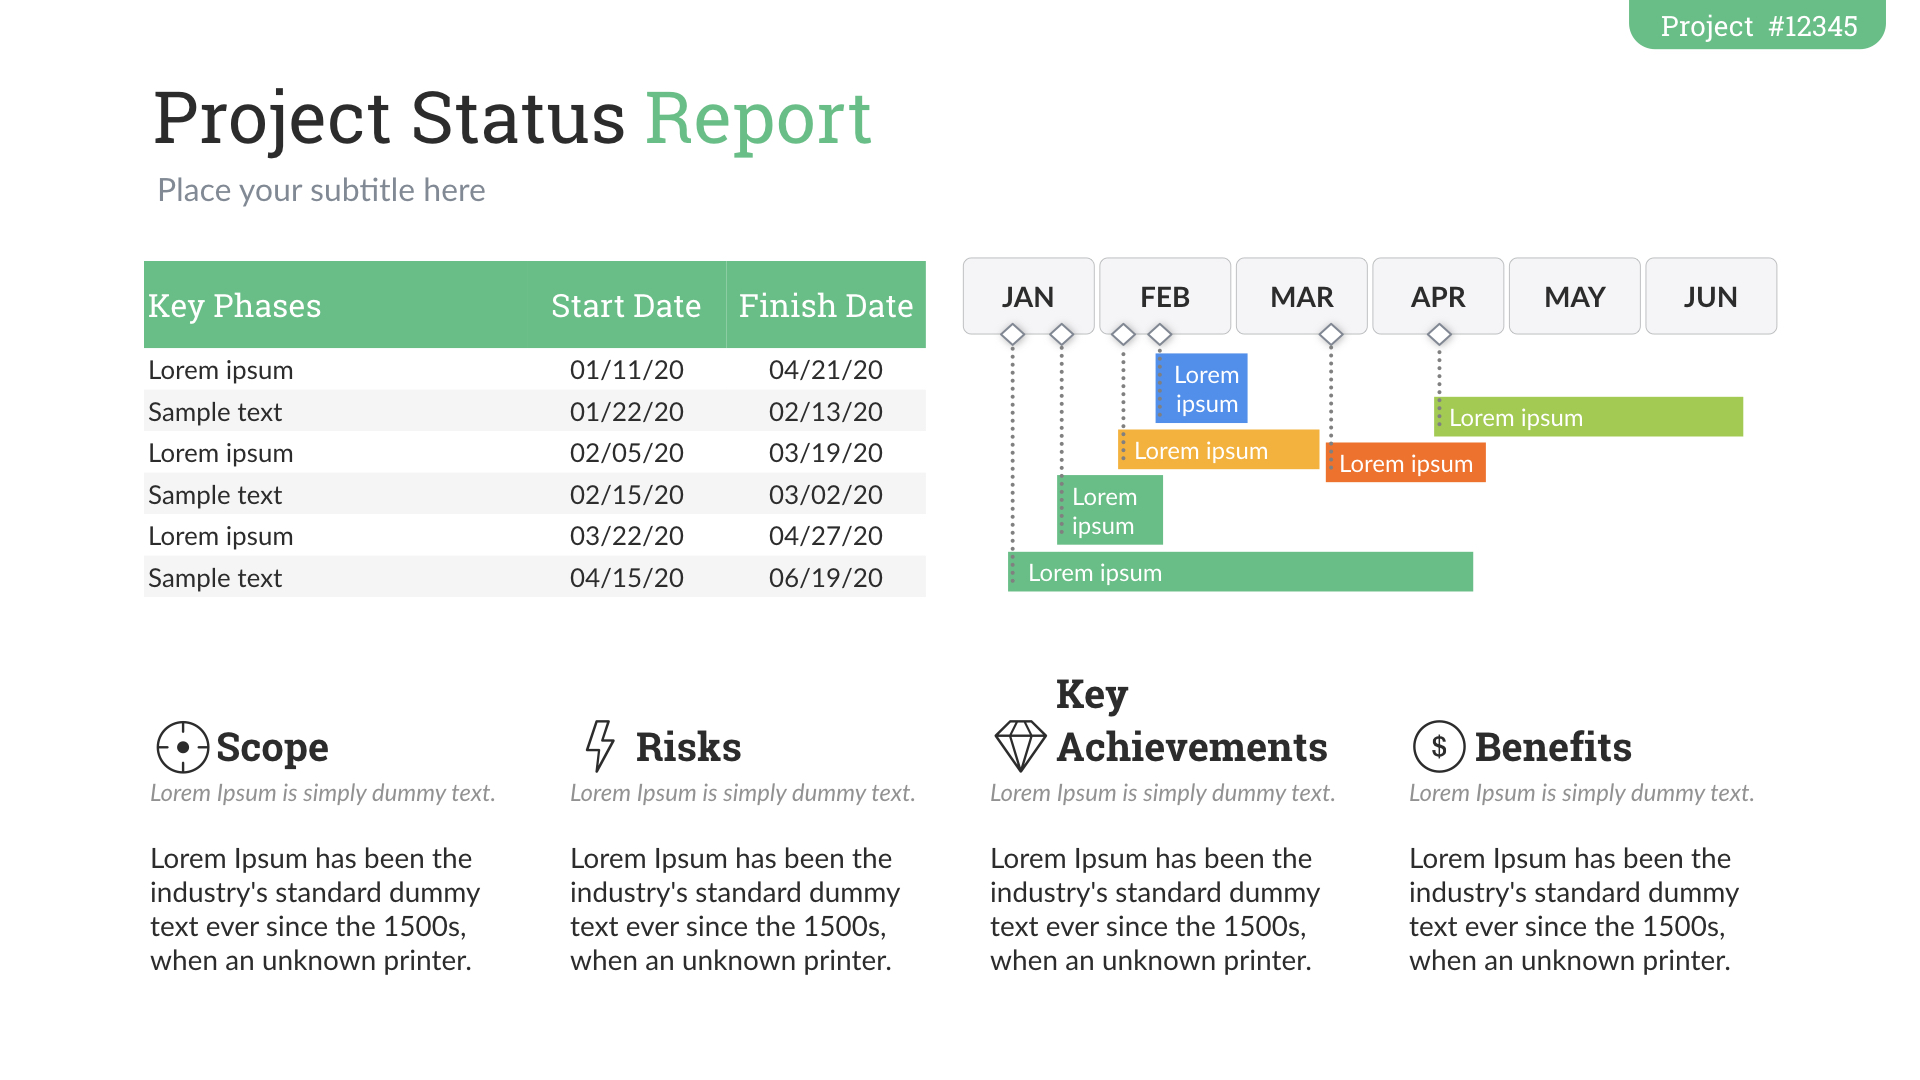This screenshot has width=1920, height=1080.
Task: Click the Finish Date column header
Action: [826, 305]
